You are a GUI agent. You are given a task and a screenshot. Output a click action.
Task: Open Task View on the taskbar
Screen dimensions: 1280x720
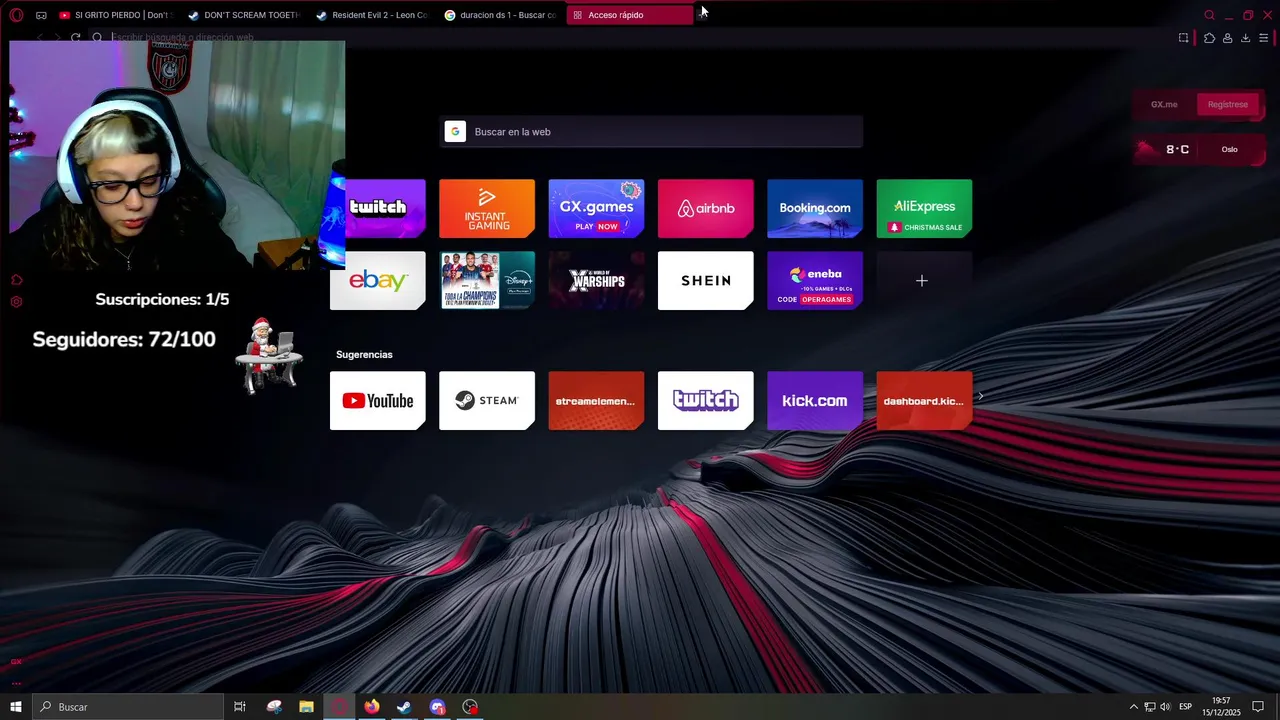pyautogui.click(x=240, y=707)
